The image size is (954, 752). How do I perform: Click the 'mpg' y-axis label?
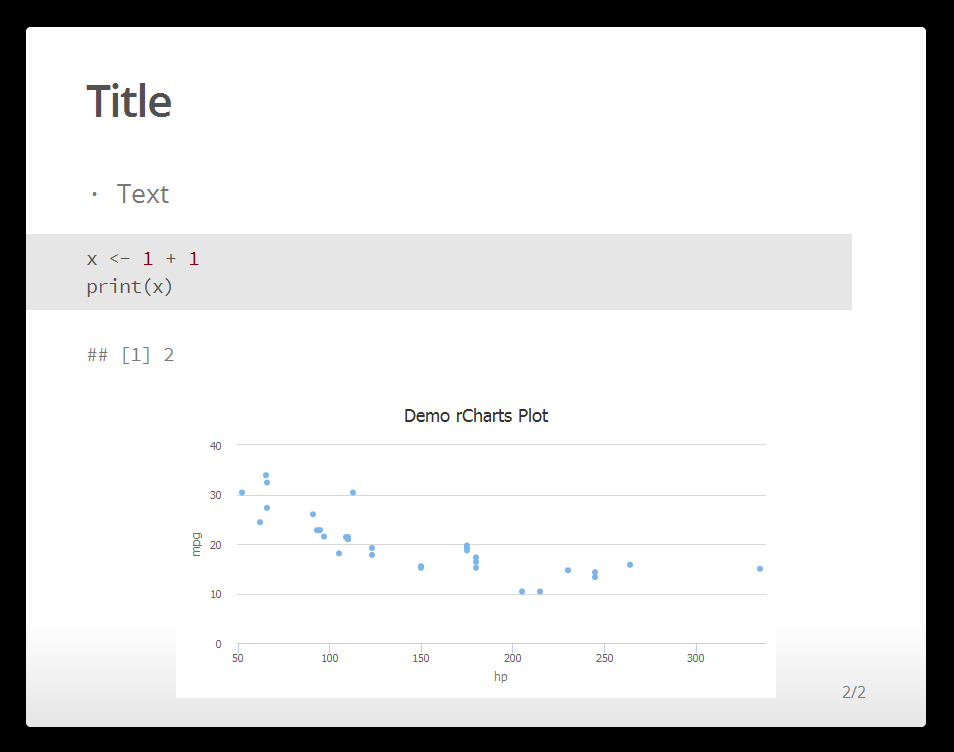(x=196, y=544)
